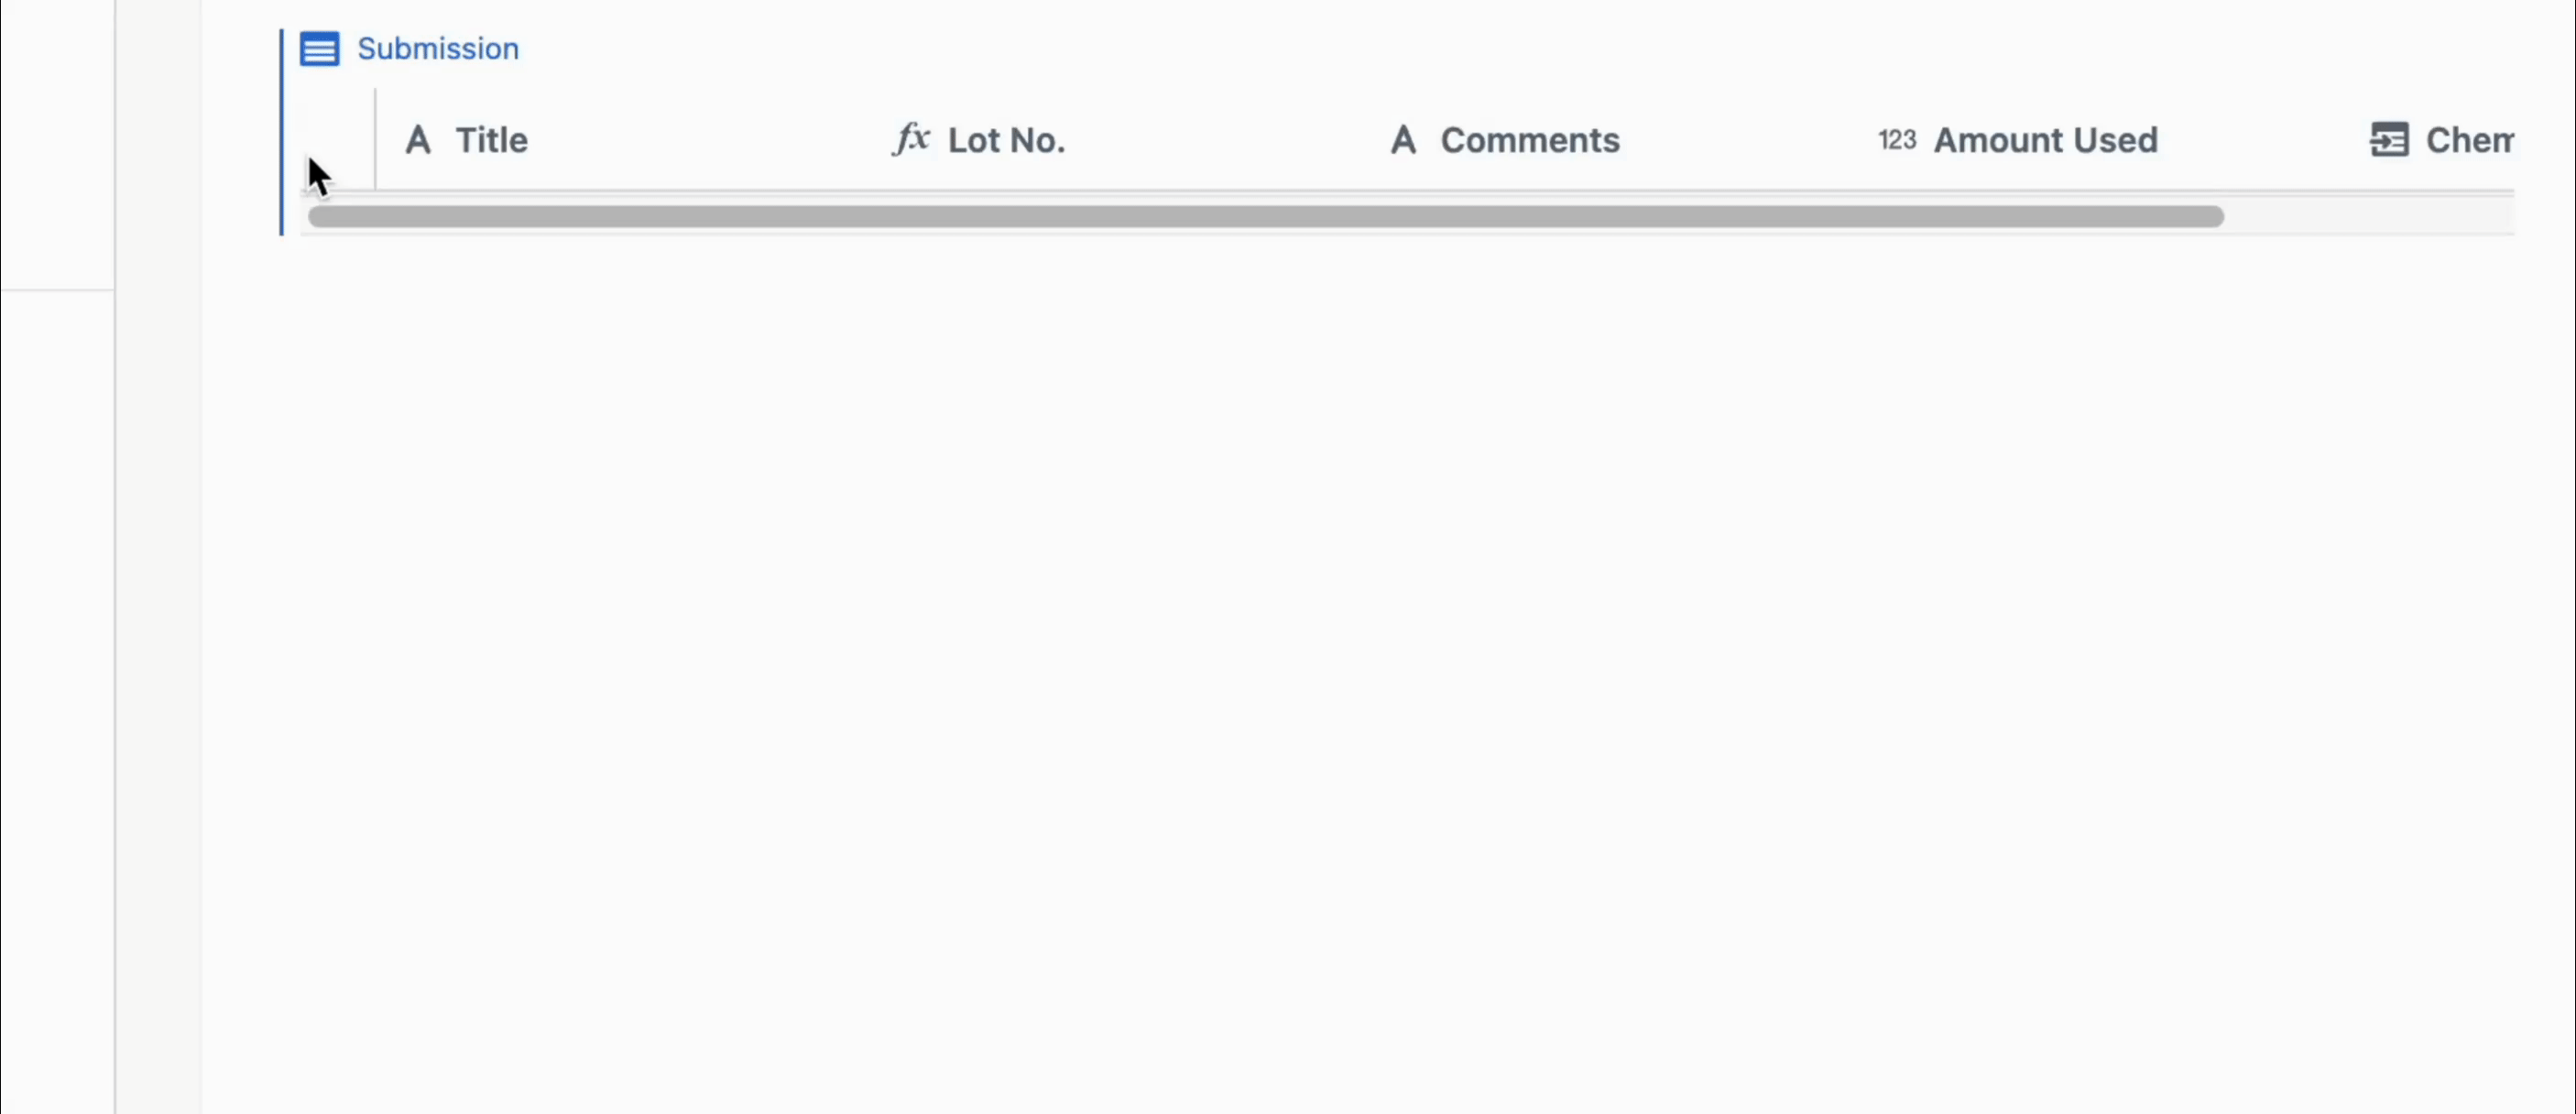The width and height of the screenshot is (2576, 1114).
Task: Click the narrow gray gutter strip beside the left panel
Action: pyautogui.click(x=158, y=557)
